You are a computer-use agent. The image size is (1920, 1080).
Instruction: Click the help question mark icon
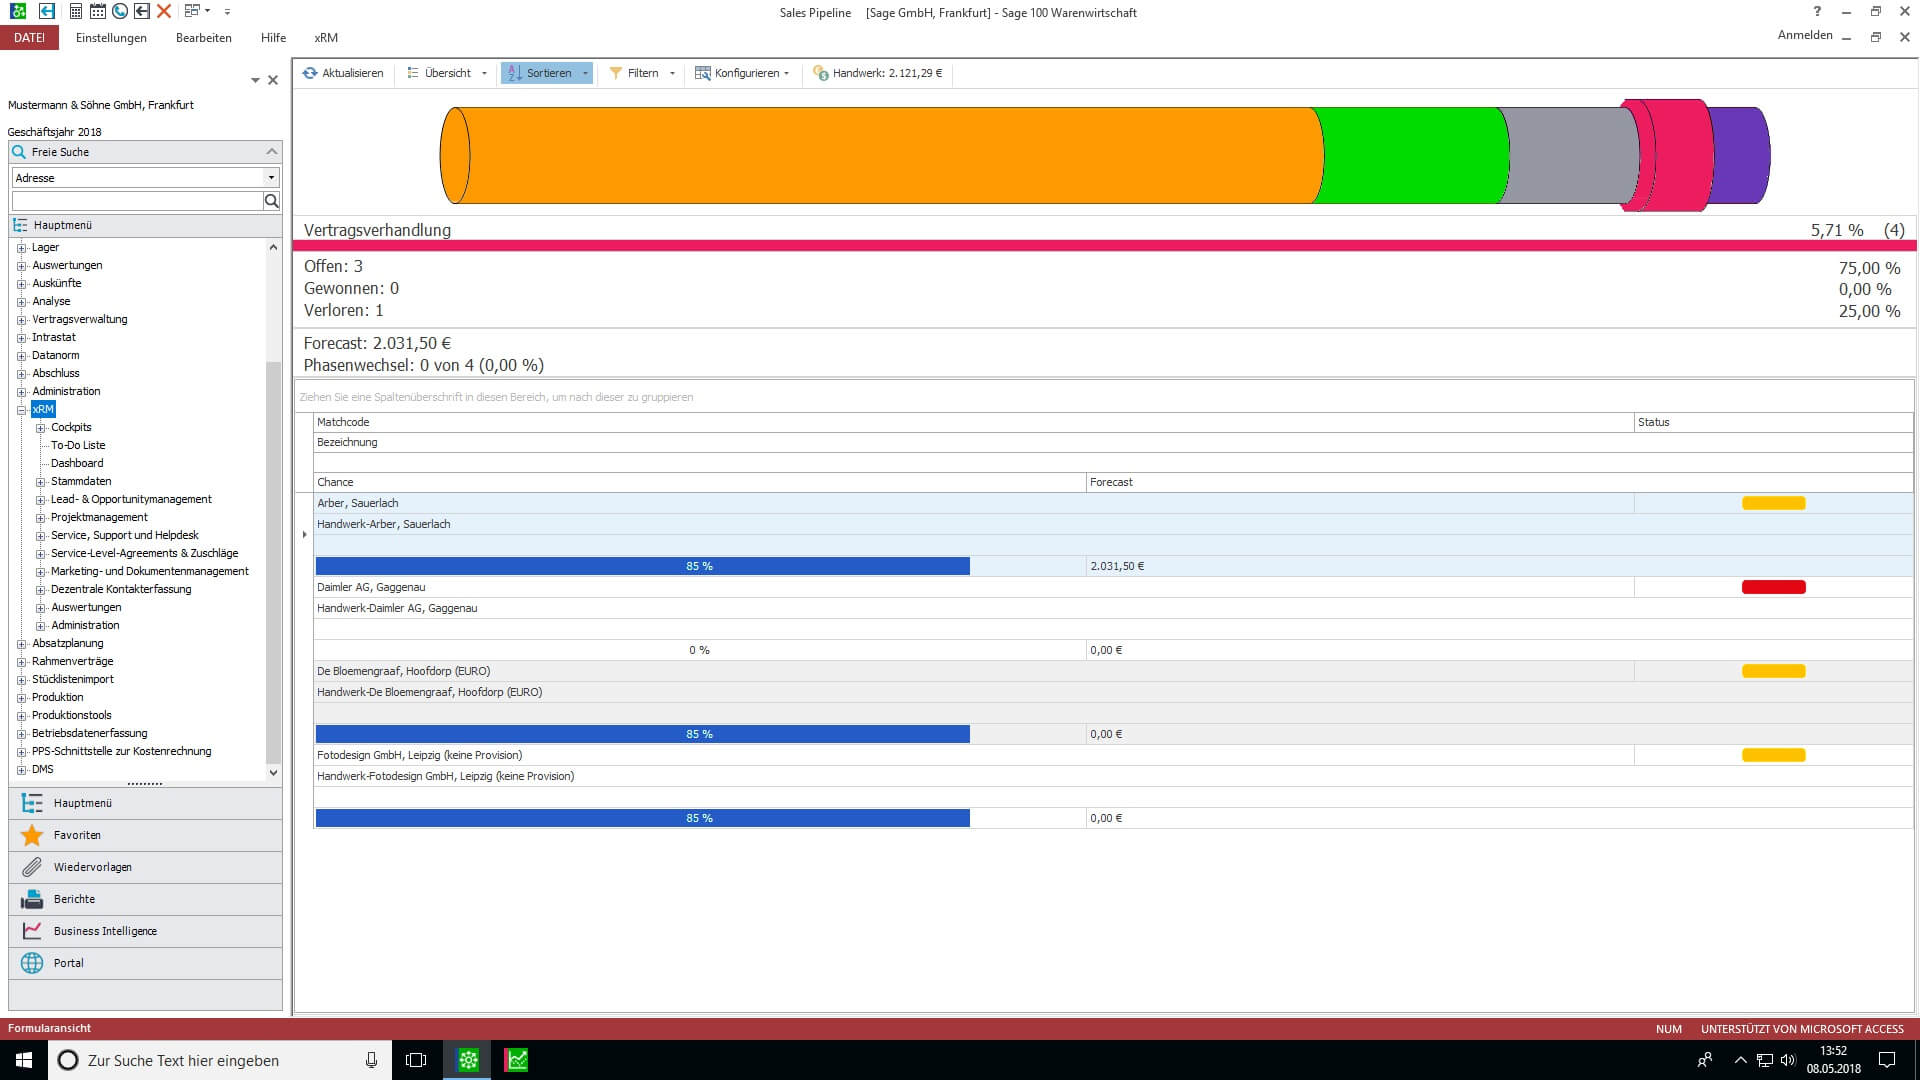[x=1817, y=12]
